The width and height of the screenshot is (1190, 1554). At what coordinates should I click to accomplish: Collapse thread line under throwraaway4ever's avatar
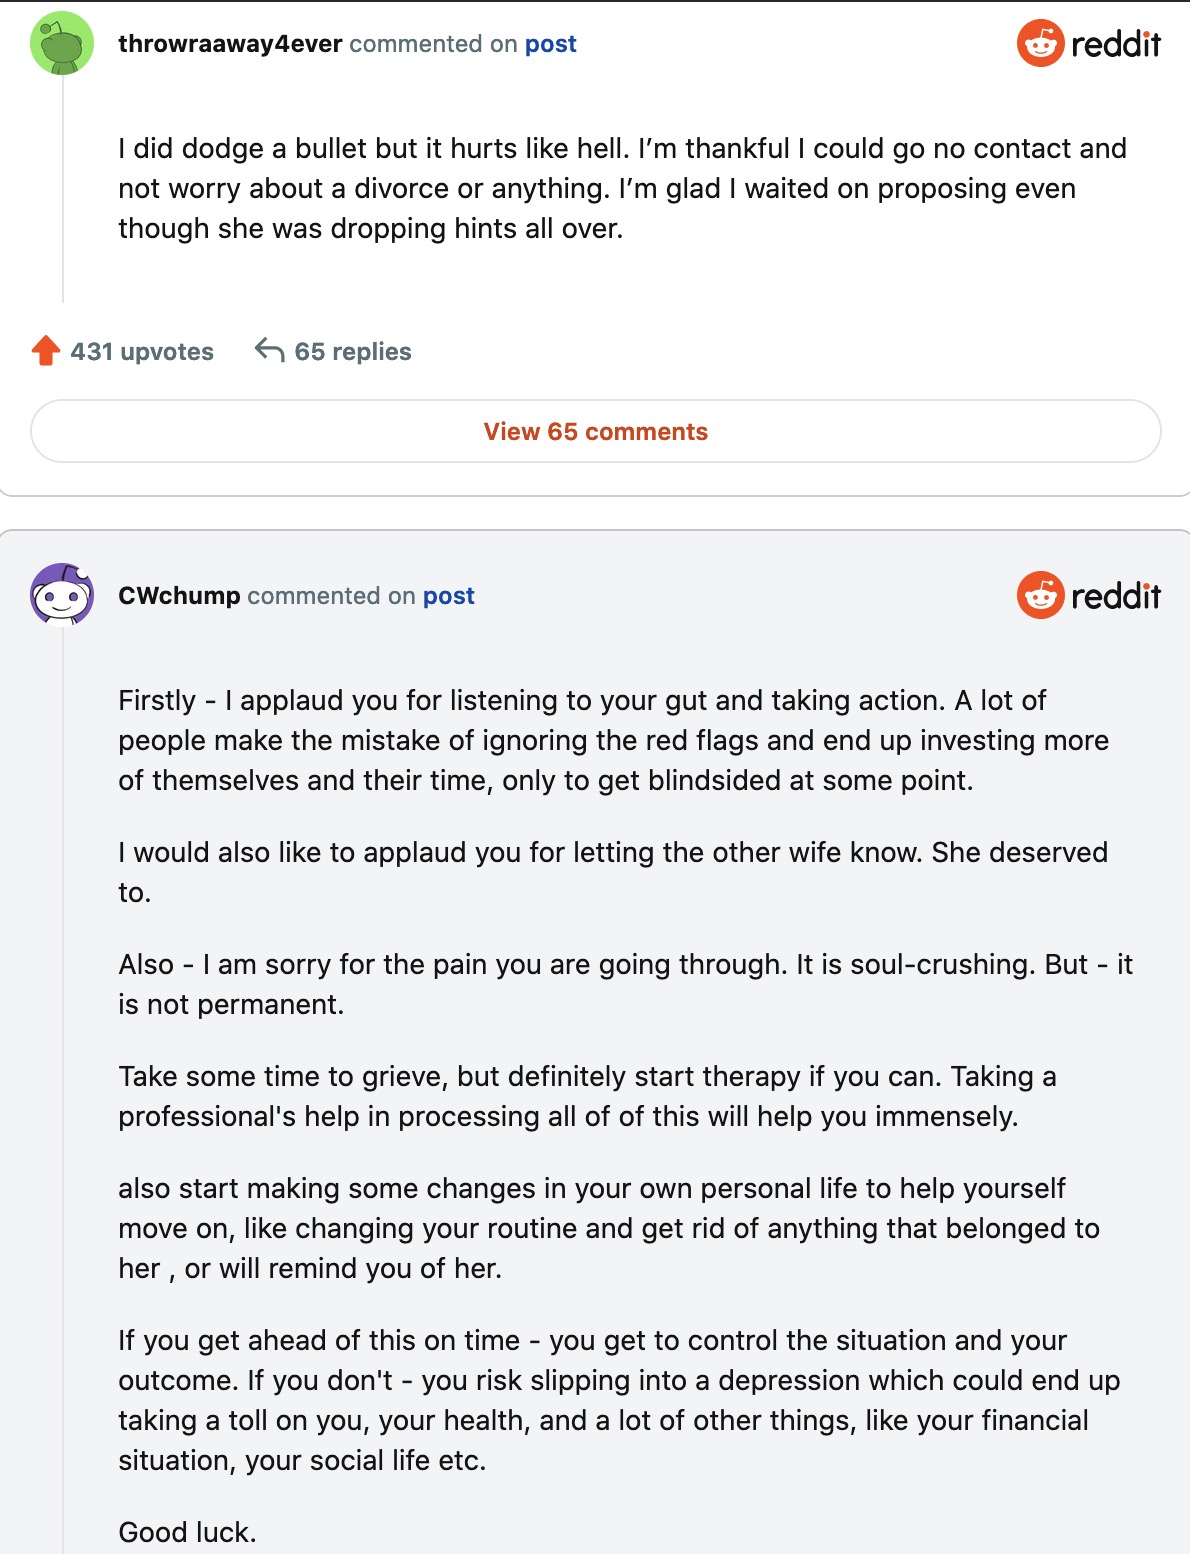pyautogui.click(x=63, y=190)
